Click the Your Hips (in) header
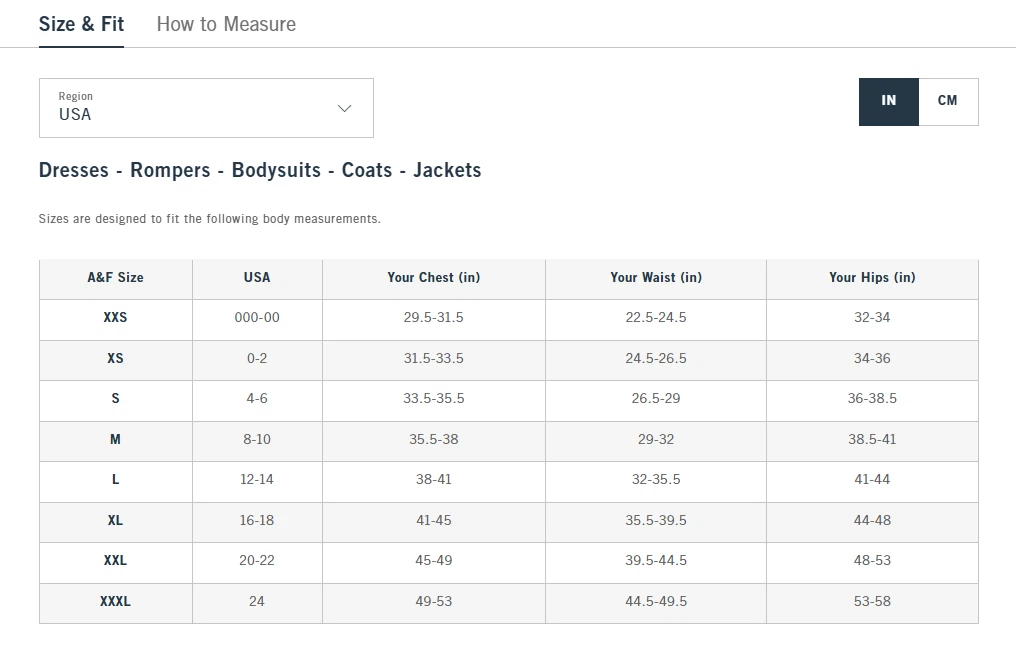Image resolution: width=1016 pixels, height=649 pixels. (x=872, y=278)
